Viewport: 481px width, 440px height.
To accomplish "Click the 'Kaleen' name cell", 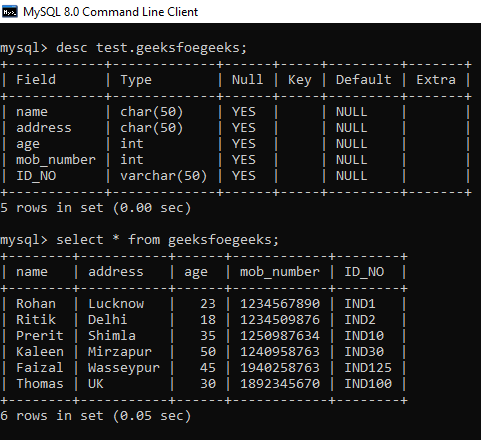I will tap(40, 352).
